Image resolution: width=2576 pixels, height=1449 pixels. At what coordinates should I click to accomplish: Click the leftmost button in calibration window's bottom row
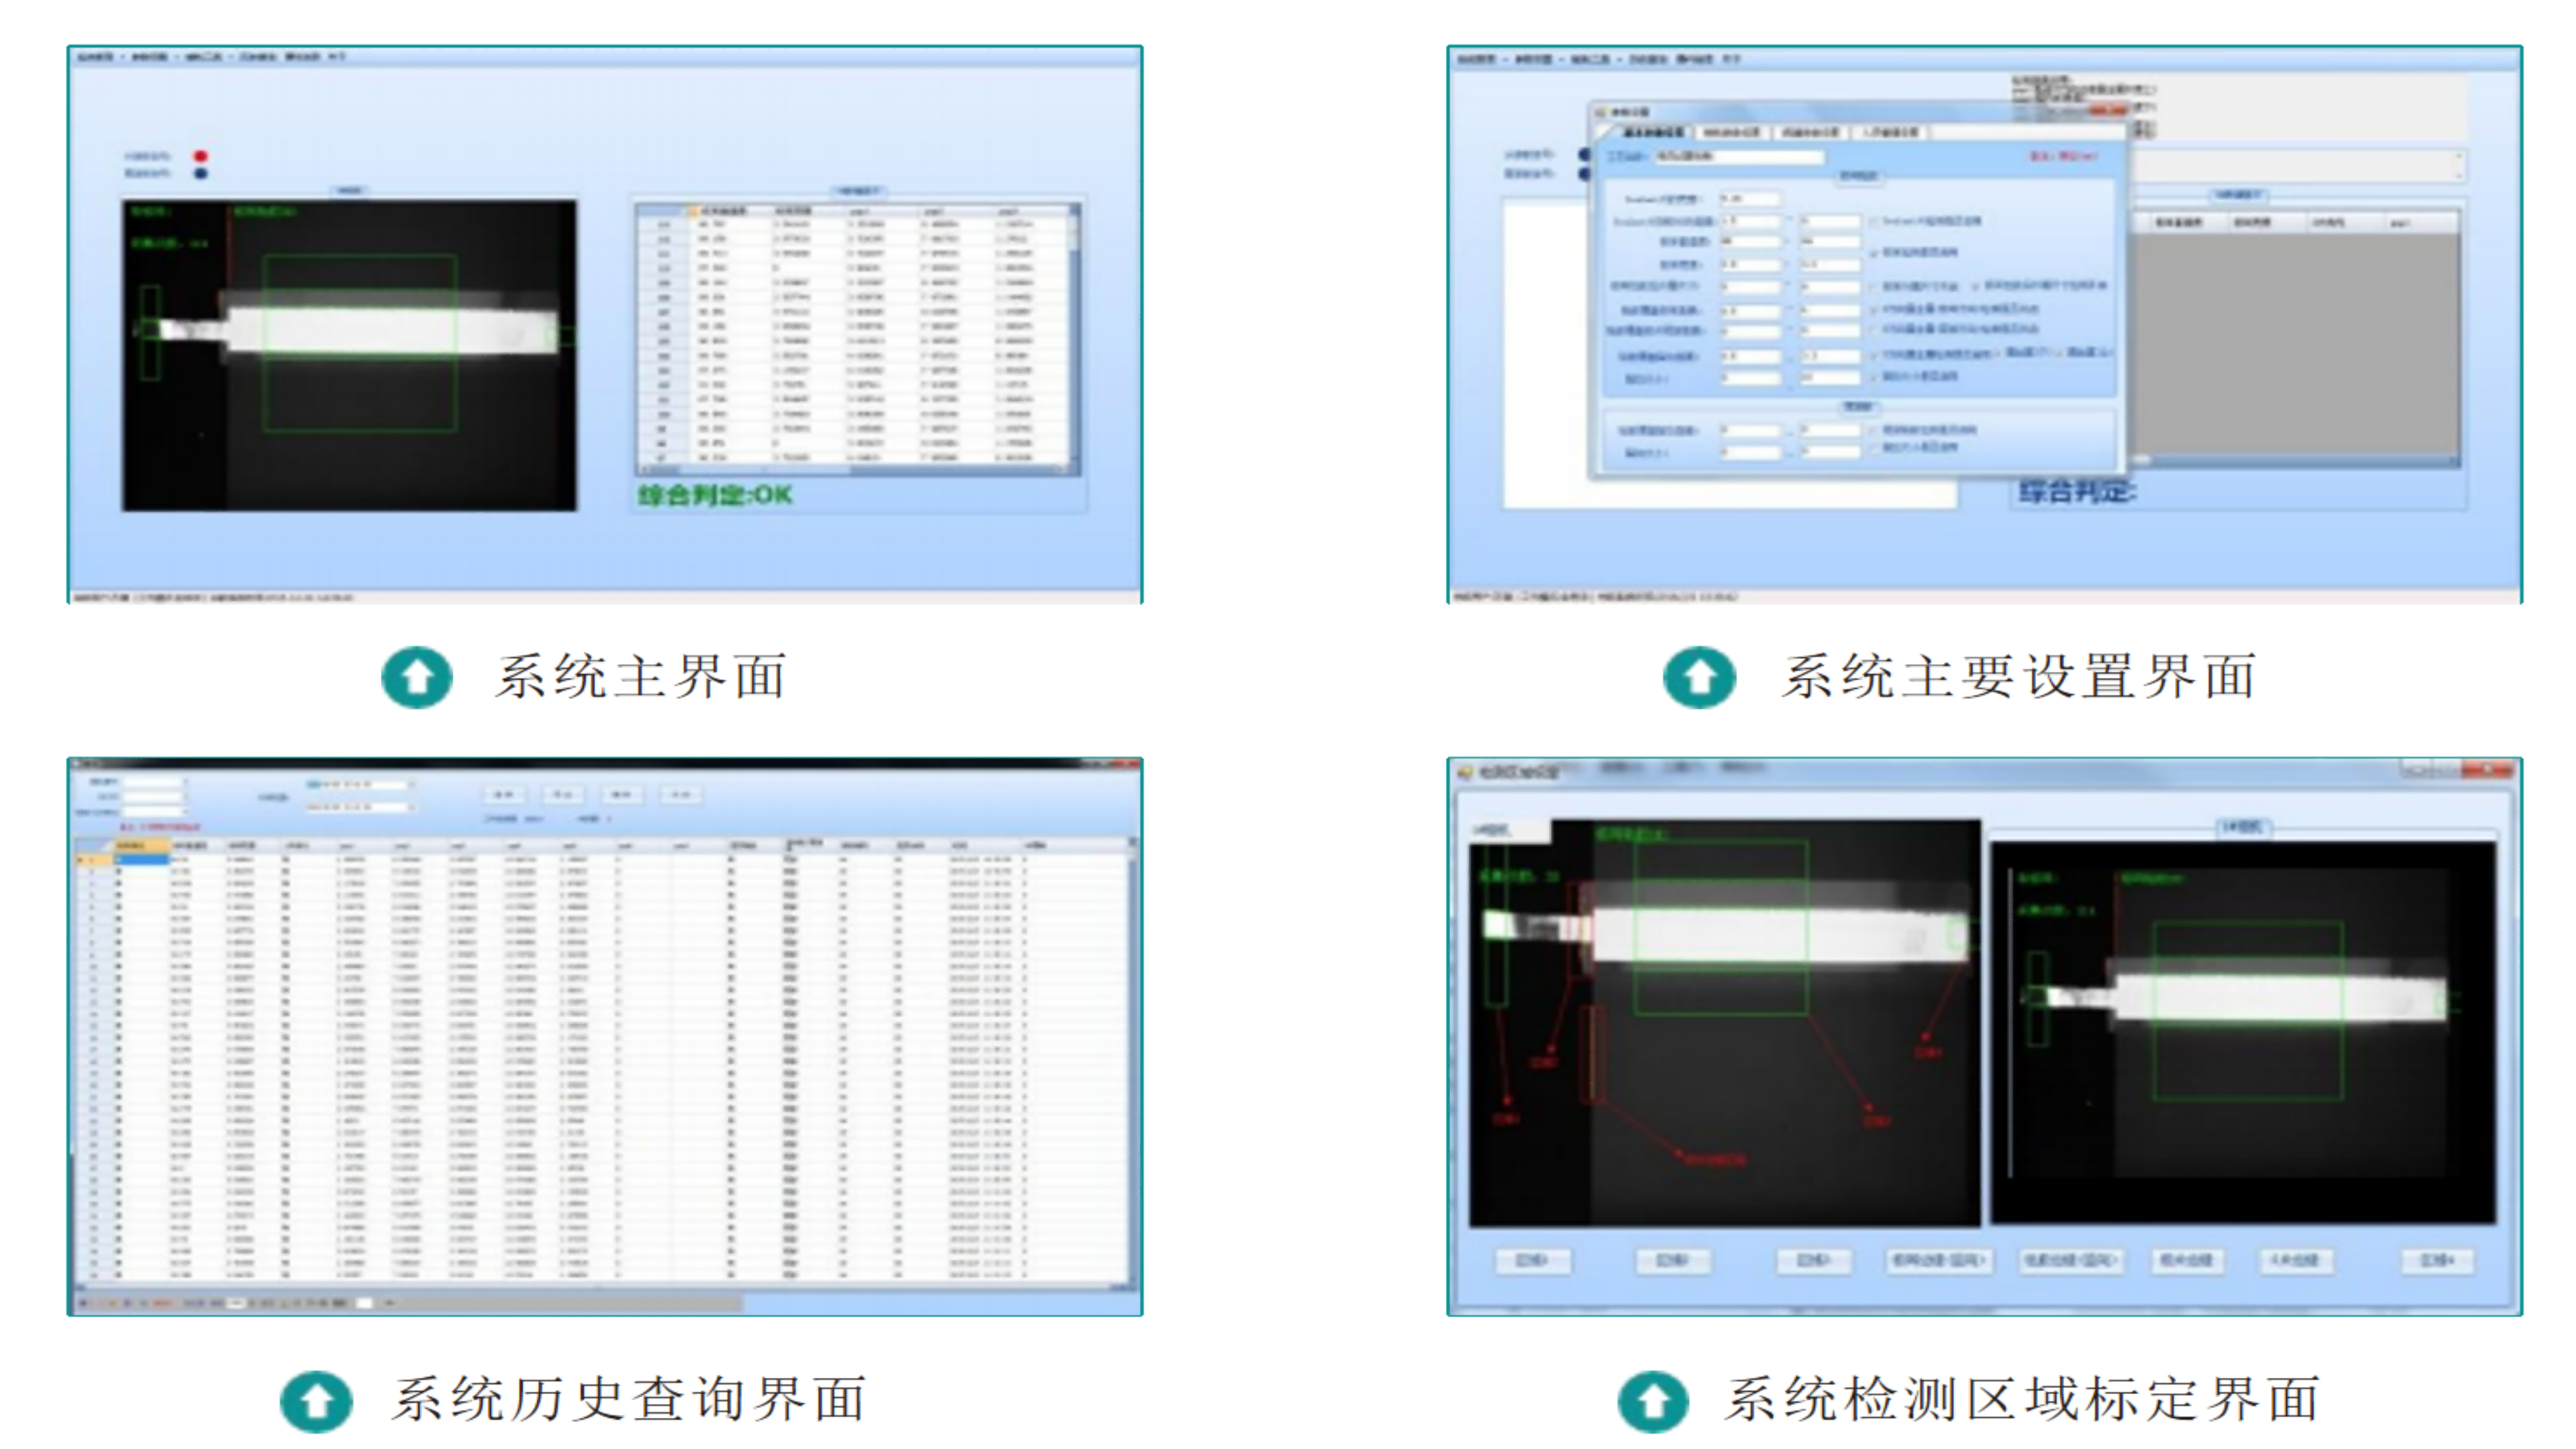pyautogui.click(x=1532, y=1261)
